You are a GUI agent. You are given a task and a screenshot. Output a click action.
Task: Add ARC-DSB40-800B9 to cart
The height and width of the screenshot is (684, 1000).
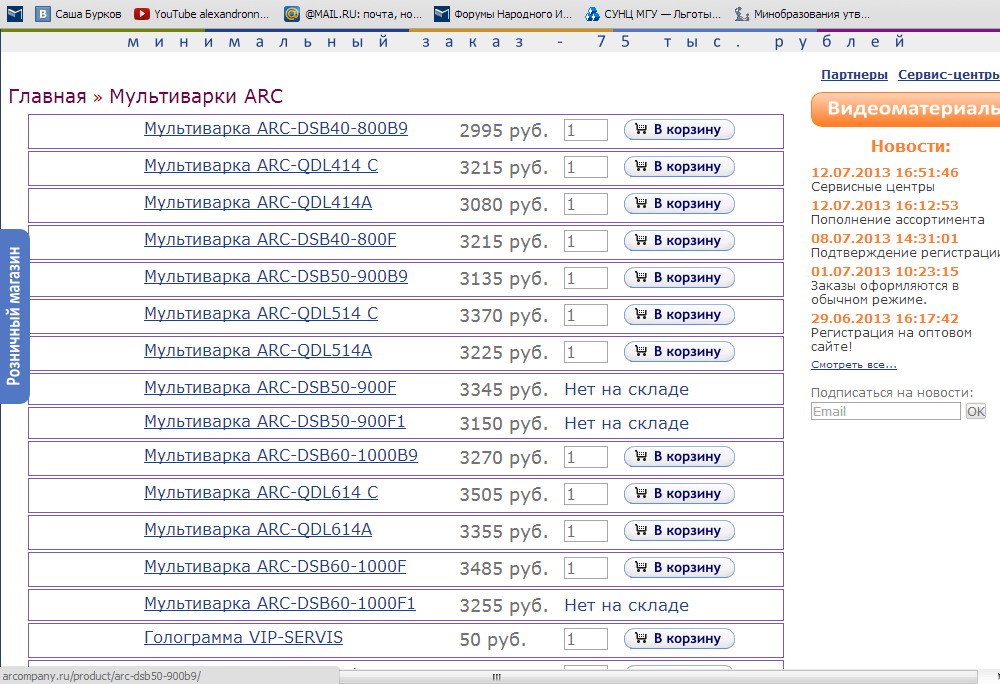[x=679, y=129]
